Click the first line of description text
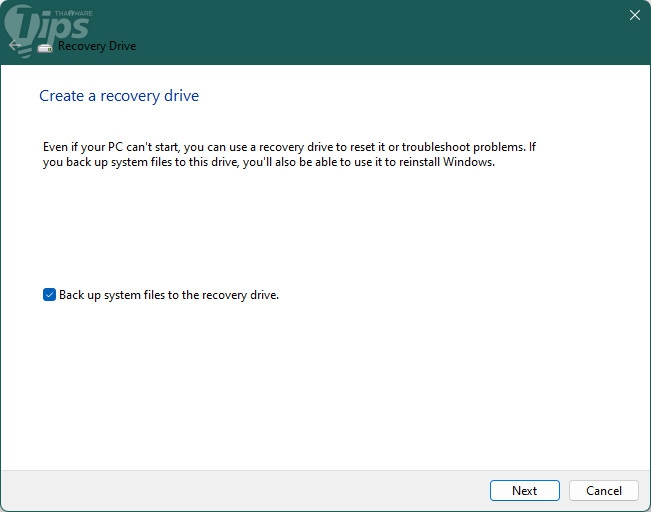 tap(289, 147)
